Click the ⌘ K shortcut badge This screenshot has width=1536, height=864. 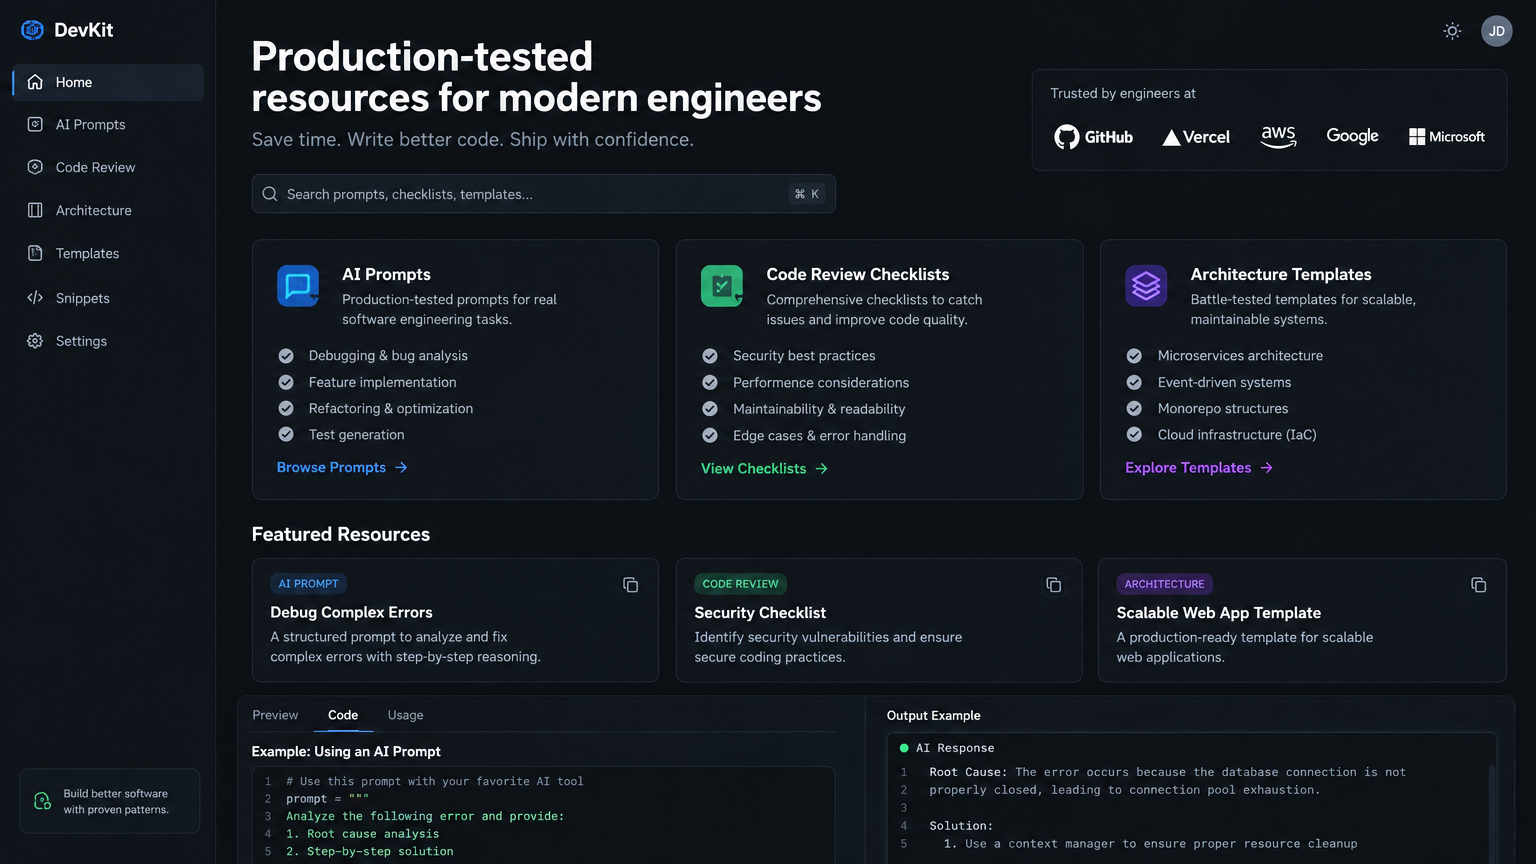pyautogui.click(x=807, y=194)
